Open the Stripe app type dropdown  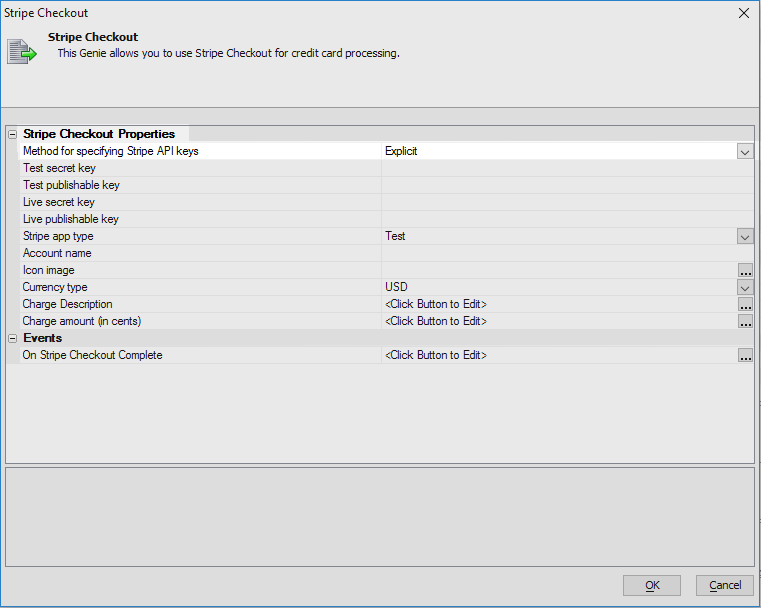[745, 236]
